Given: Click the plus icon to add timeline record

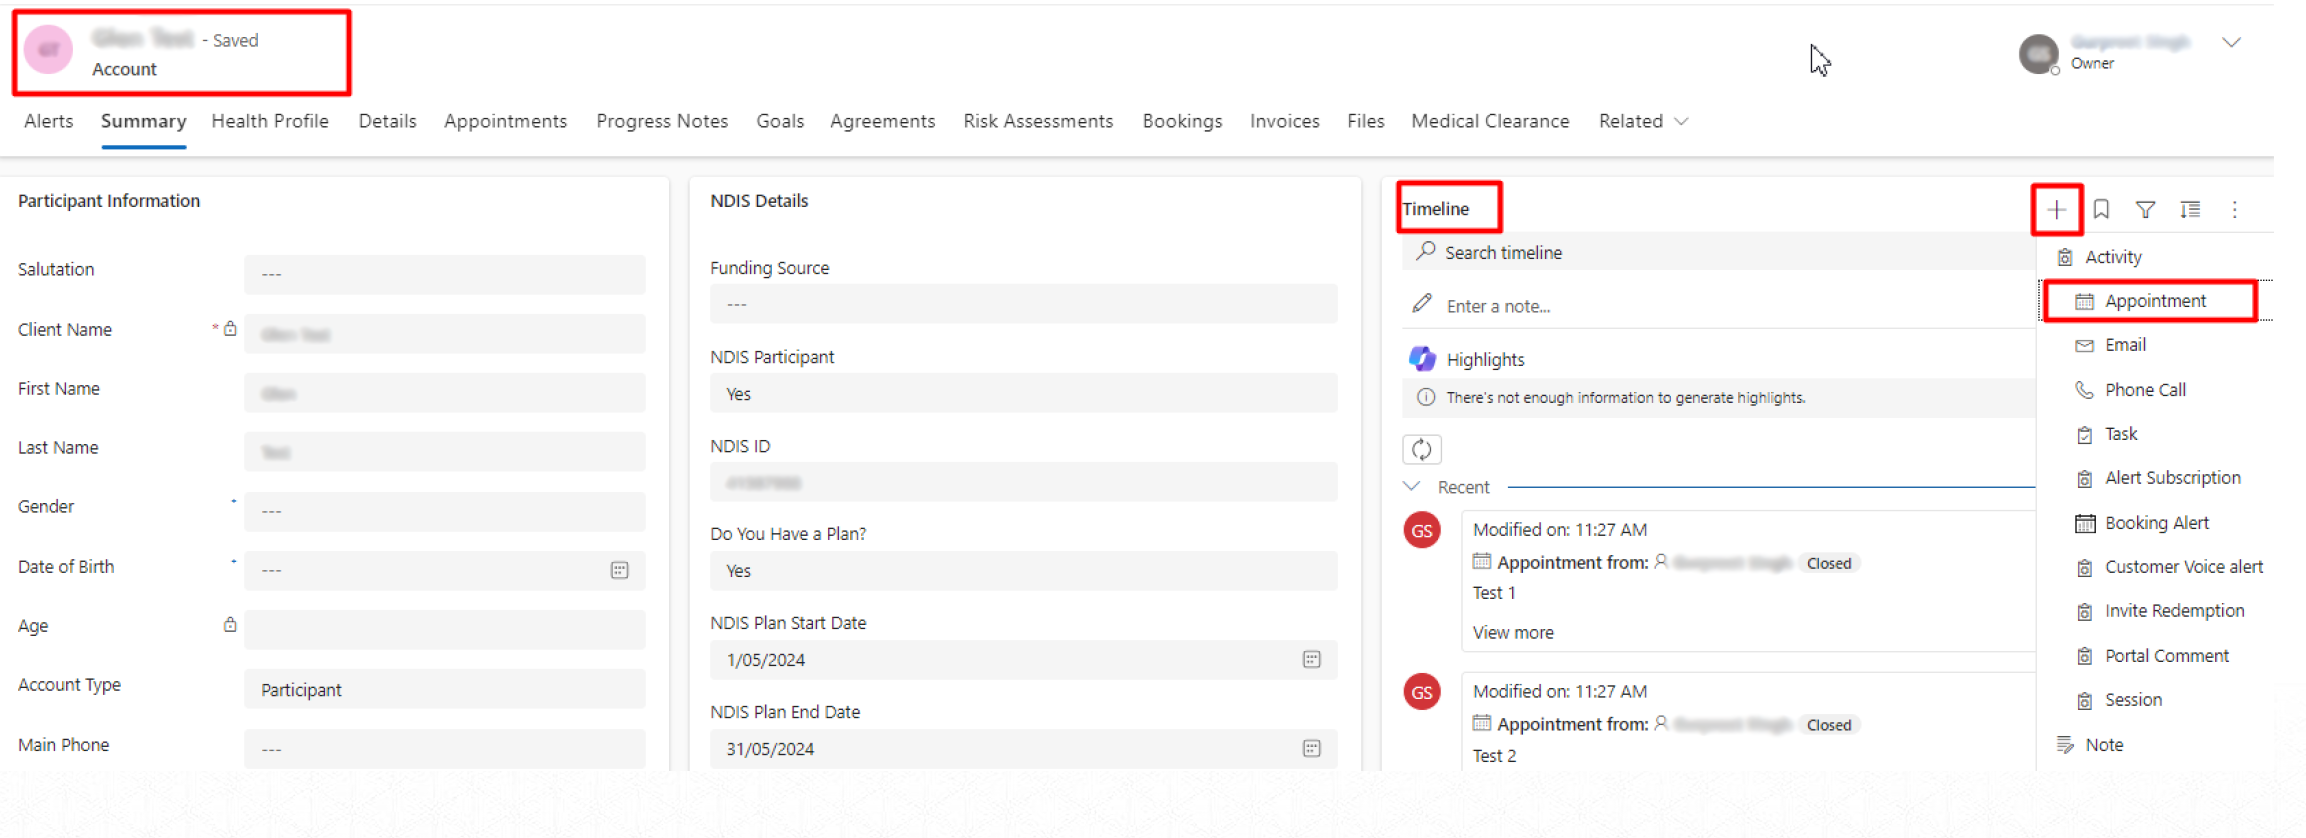Looking at the screenshot, I should tap(2056, 210).
